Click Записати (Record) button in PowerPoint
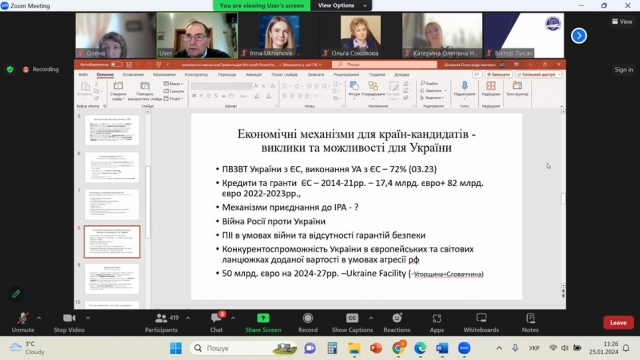This screenshot has height=360, width=640. point(498,75)
